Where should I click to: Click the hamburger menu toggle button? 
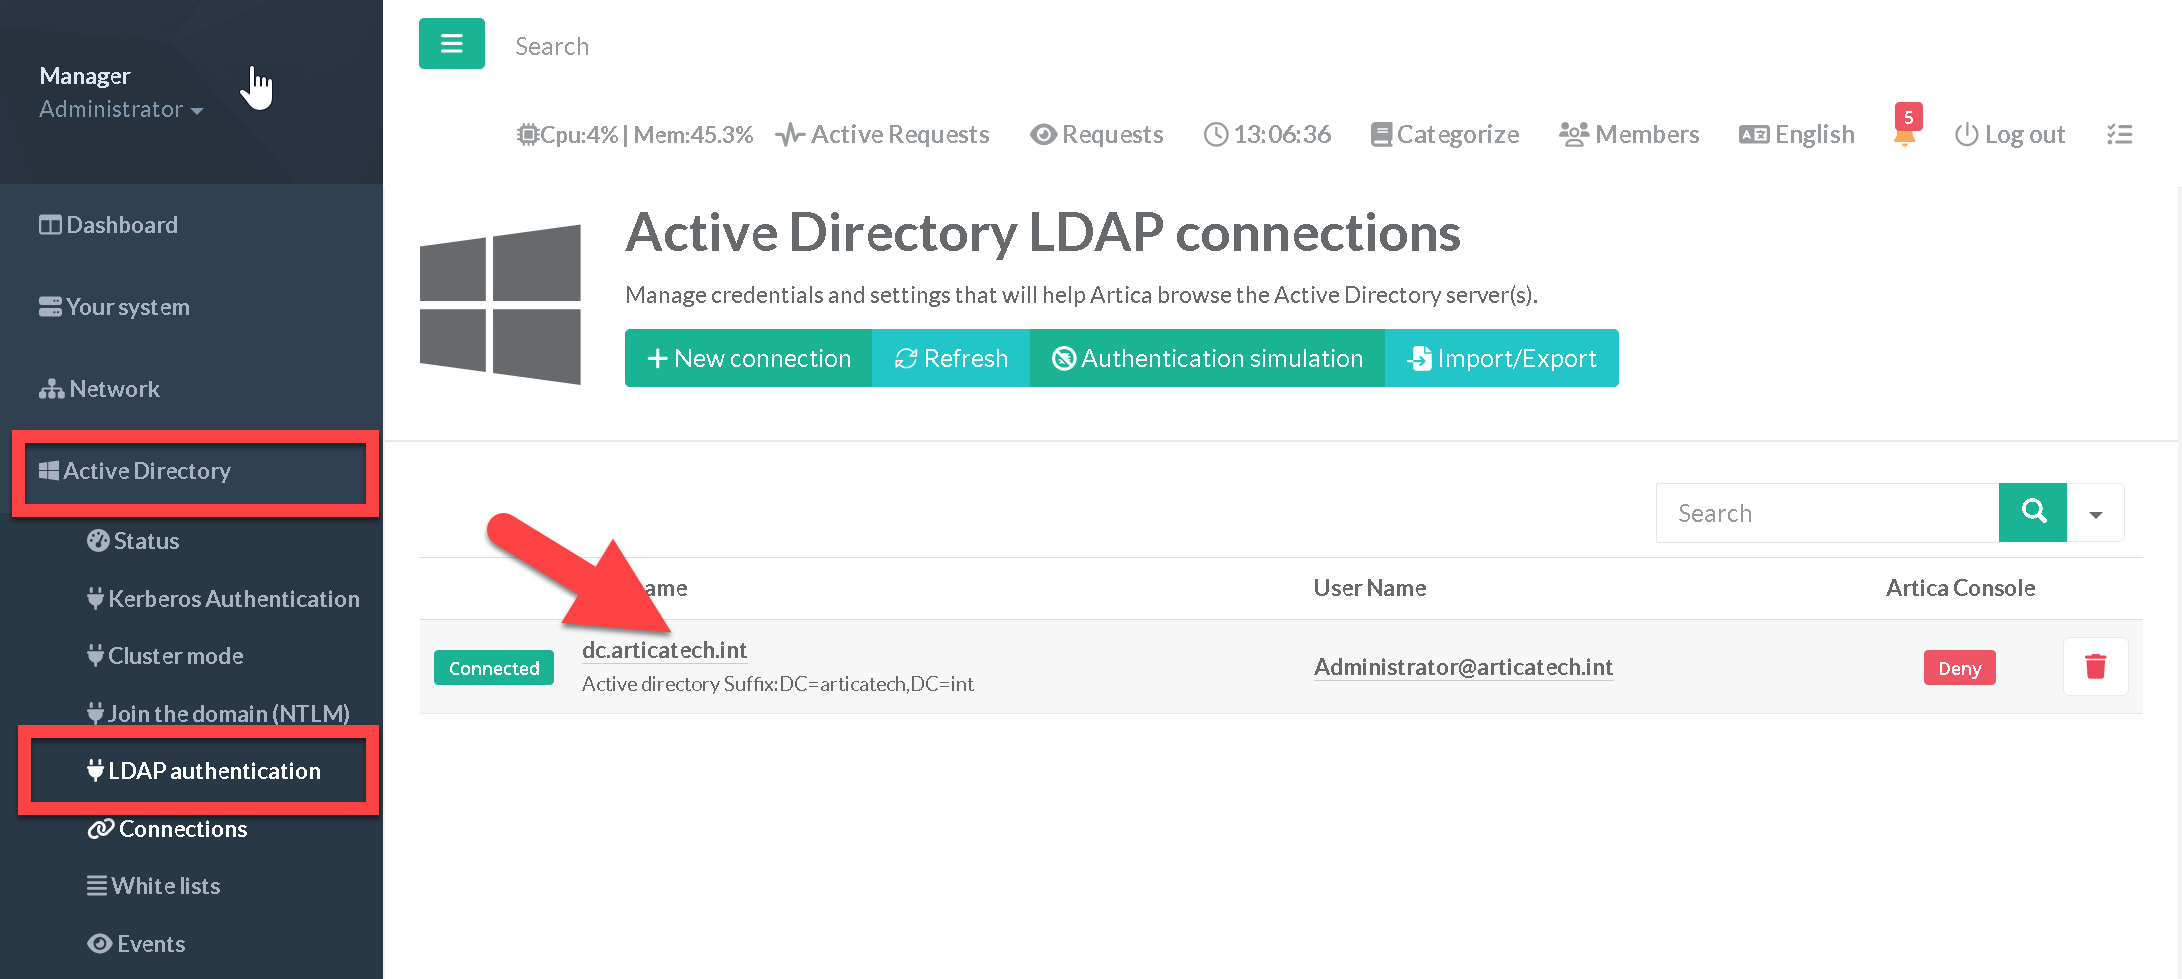coord(451,44)
